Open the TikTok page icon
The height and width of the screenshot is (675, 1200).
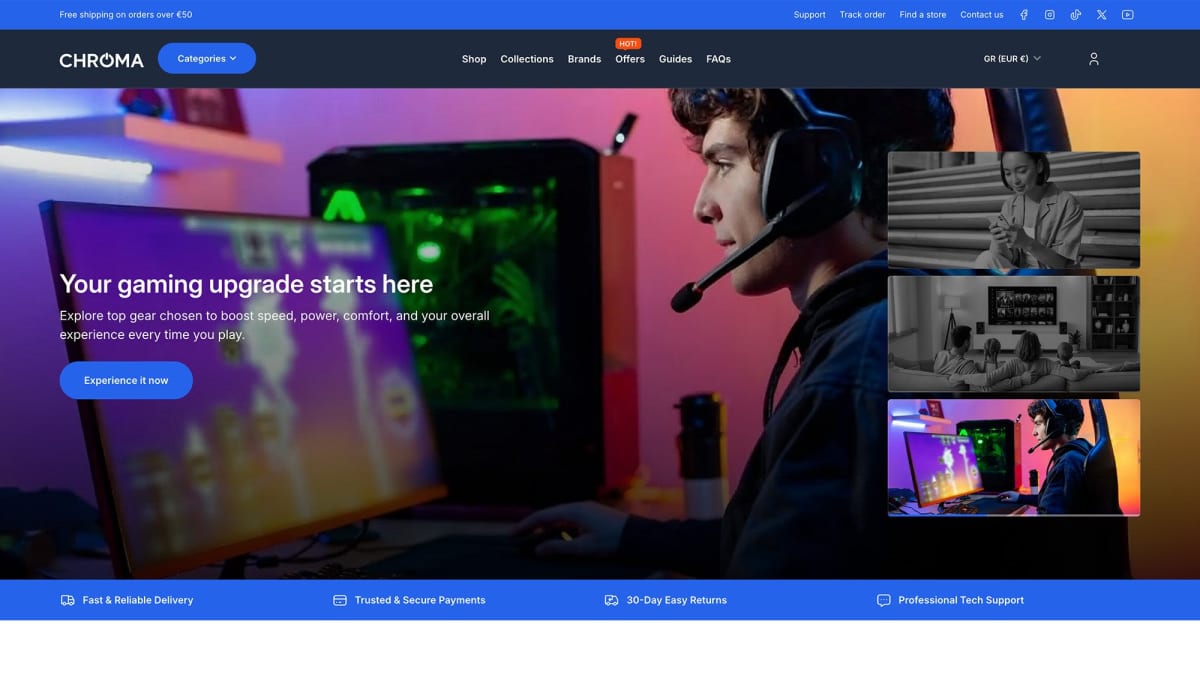click(1075, 14)
